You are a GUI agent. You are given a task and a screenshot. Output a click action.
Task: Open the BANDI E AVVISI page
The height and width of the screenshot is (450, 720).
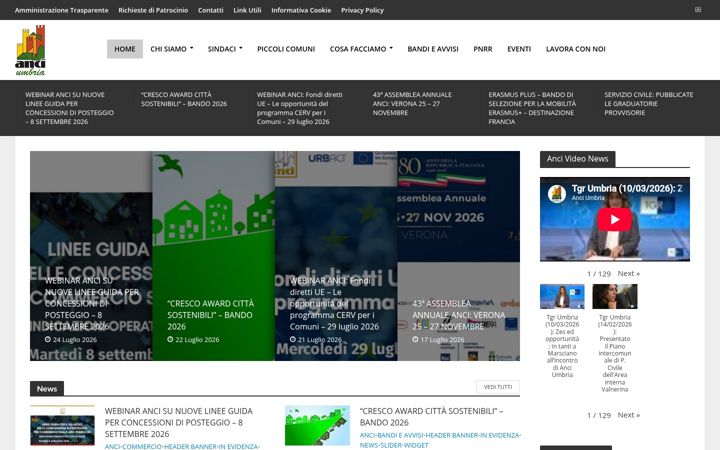click(x=433, y=49)
